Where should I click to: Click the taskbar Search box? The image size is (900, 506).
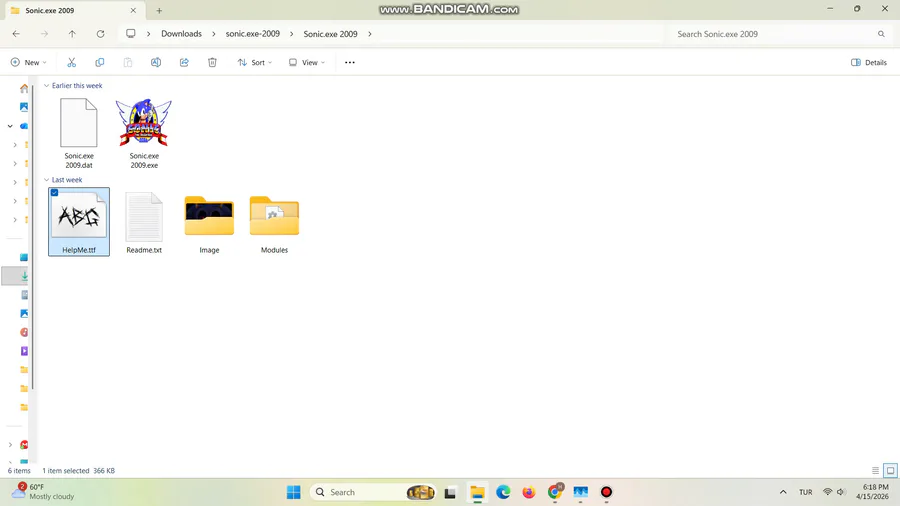pos(372,492)
